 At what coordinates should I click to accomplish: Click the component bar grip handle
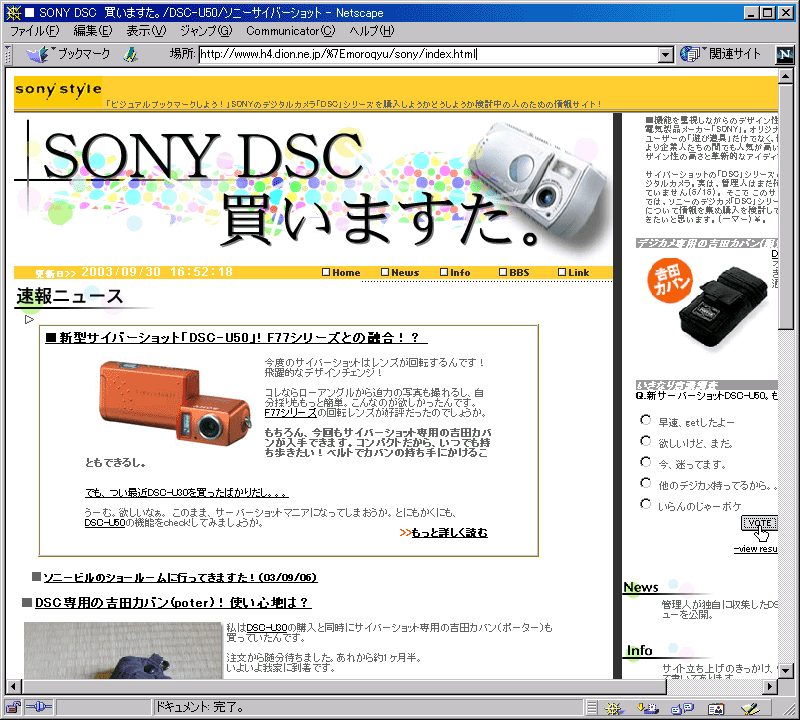(591, 708)
